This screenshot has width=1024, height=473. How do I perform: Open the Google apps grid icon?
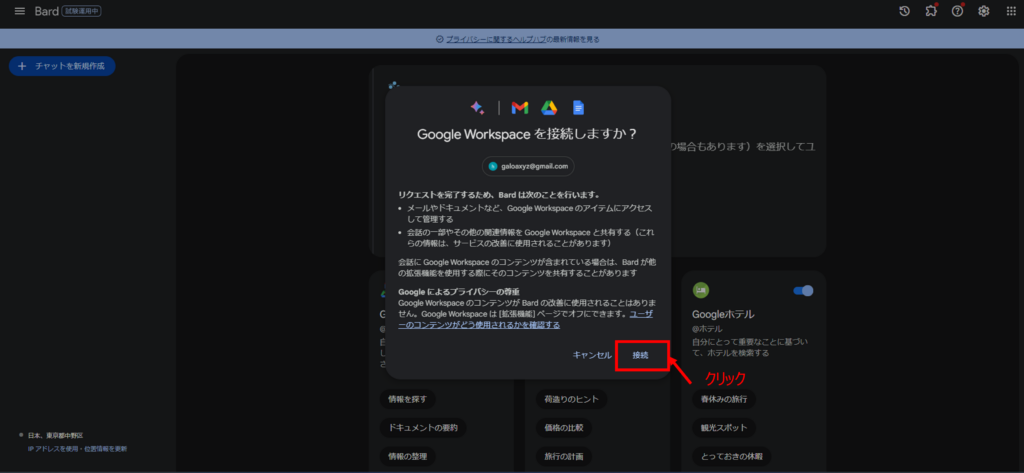1011,11
